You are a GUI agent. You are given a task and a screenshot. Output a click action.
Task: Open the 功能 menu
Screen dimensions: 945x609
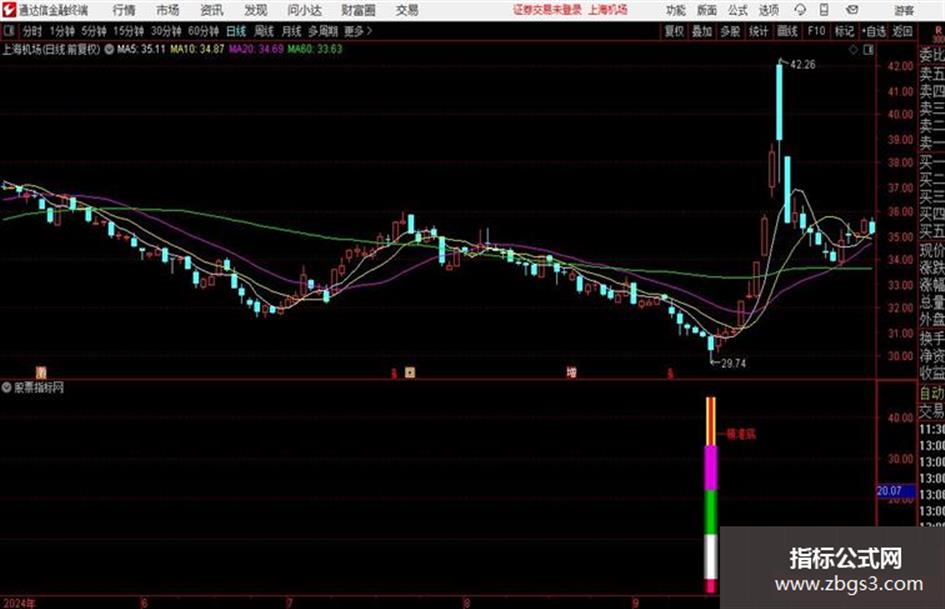click(676, 10)
